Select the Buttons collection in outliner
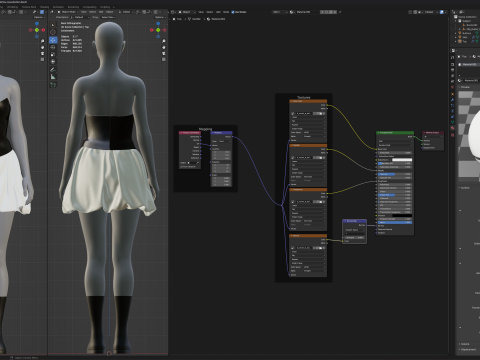 click(x=466, y=33)
